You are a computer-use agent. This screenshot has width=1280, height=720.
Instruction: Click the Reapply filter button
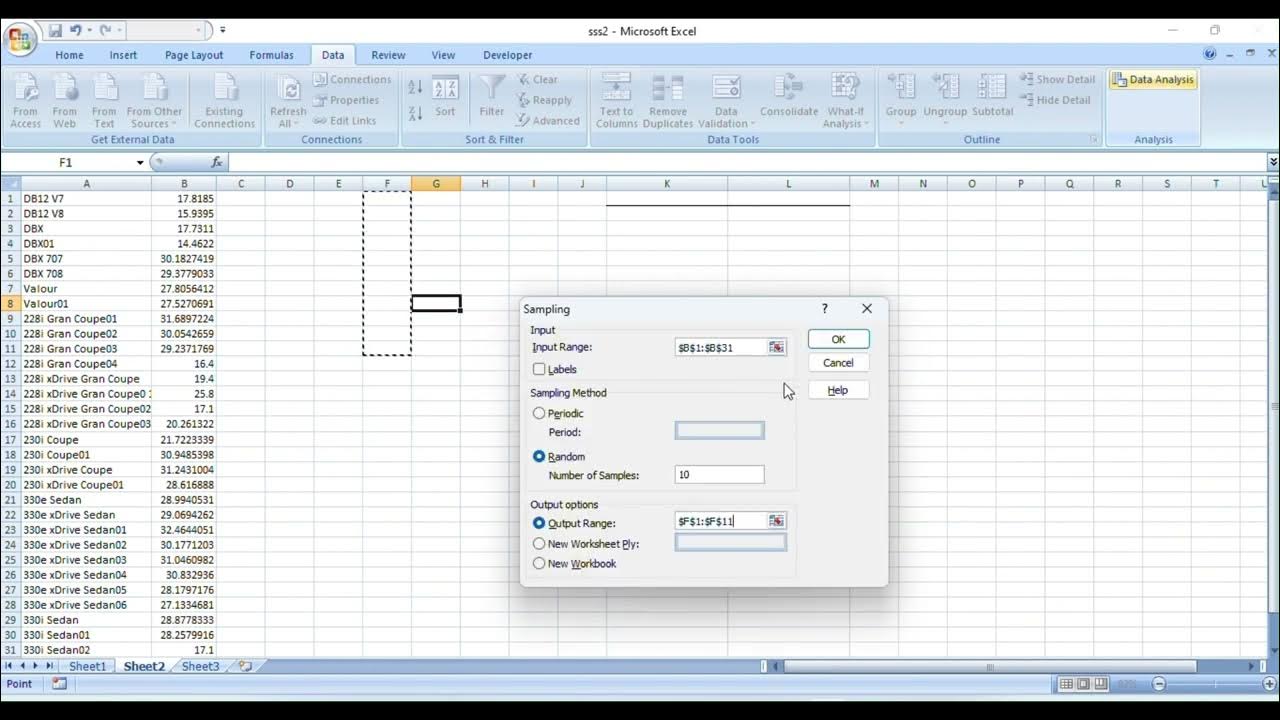[545, 100]
